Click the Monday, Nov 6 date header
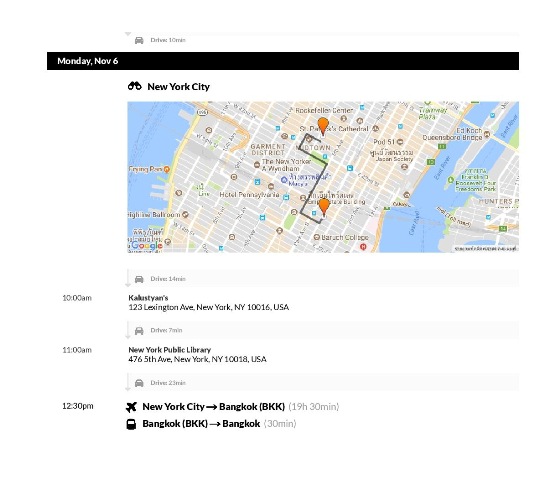This screenshot has height=480, width=560. 283,61
